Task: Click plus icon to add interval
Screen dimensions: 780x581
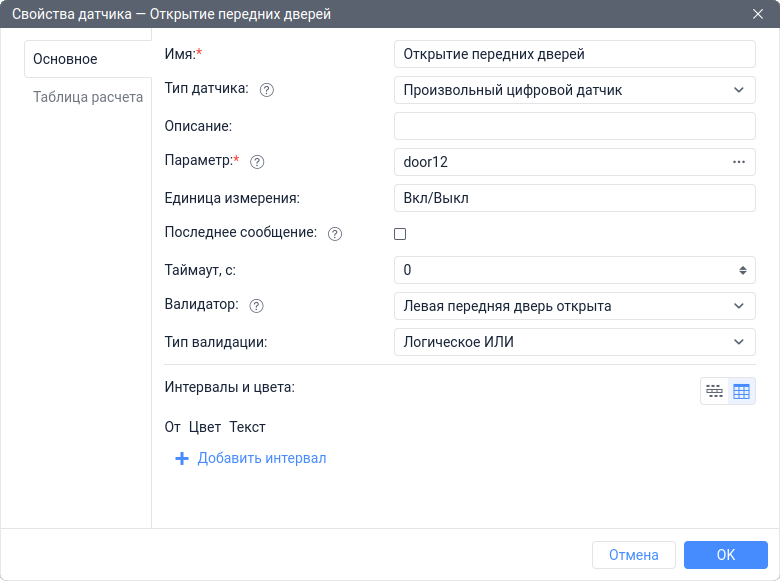Action: click(x=182, y=459)
